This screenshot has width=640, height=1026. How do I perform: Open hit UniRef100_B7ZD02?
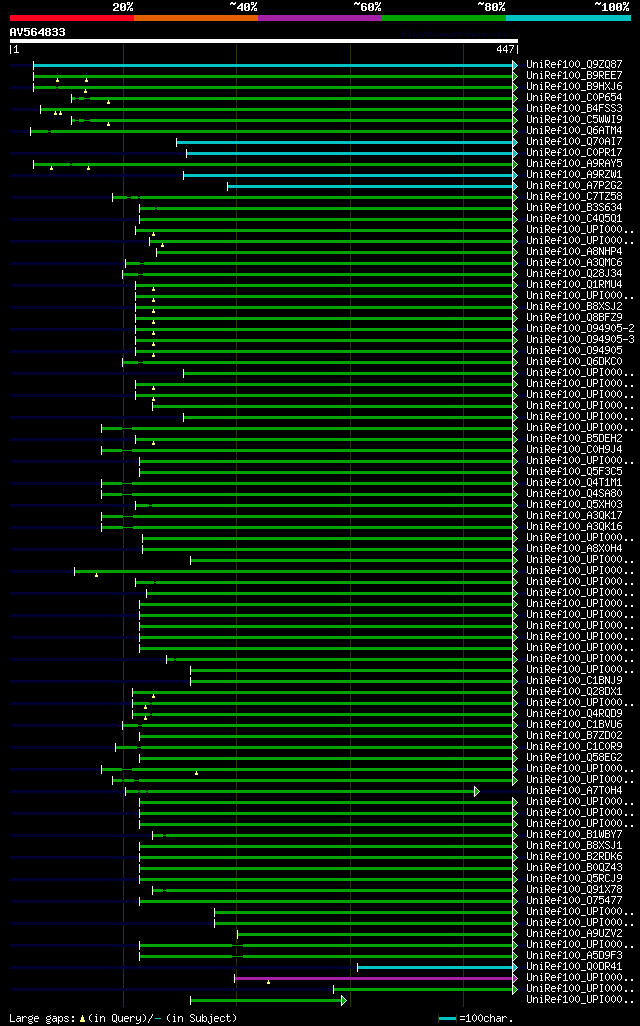pyautogui.click(x=574, y=735)
